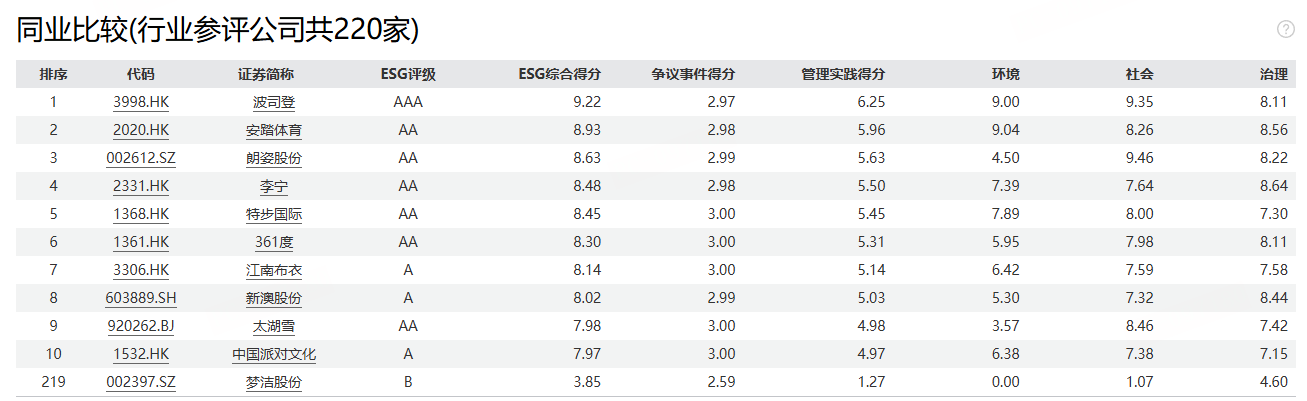Click stock code 603889.SH
This screenshot has height=401, width=1307.
(x=141, y=298)
